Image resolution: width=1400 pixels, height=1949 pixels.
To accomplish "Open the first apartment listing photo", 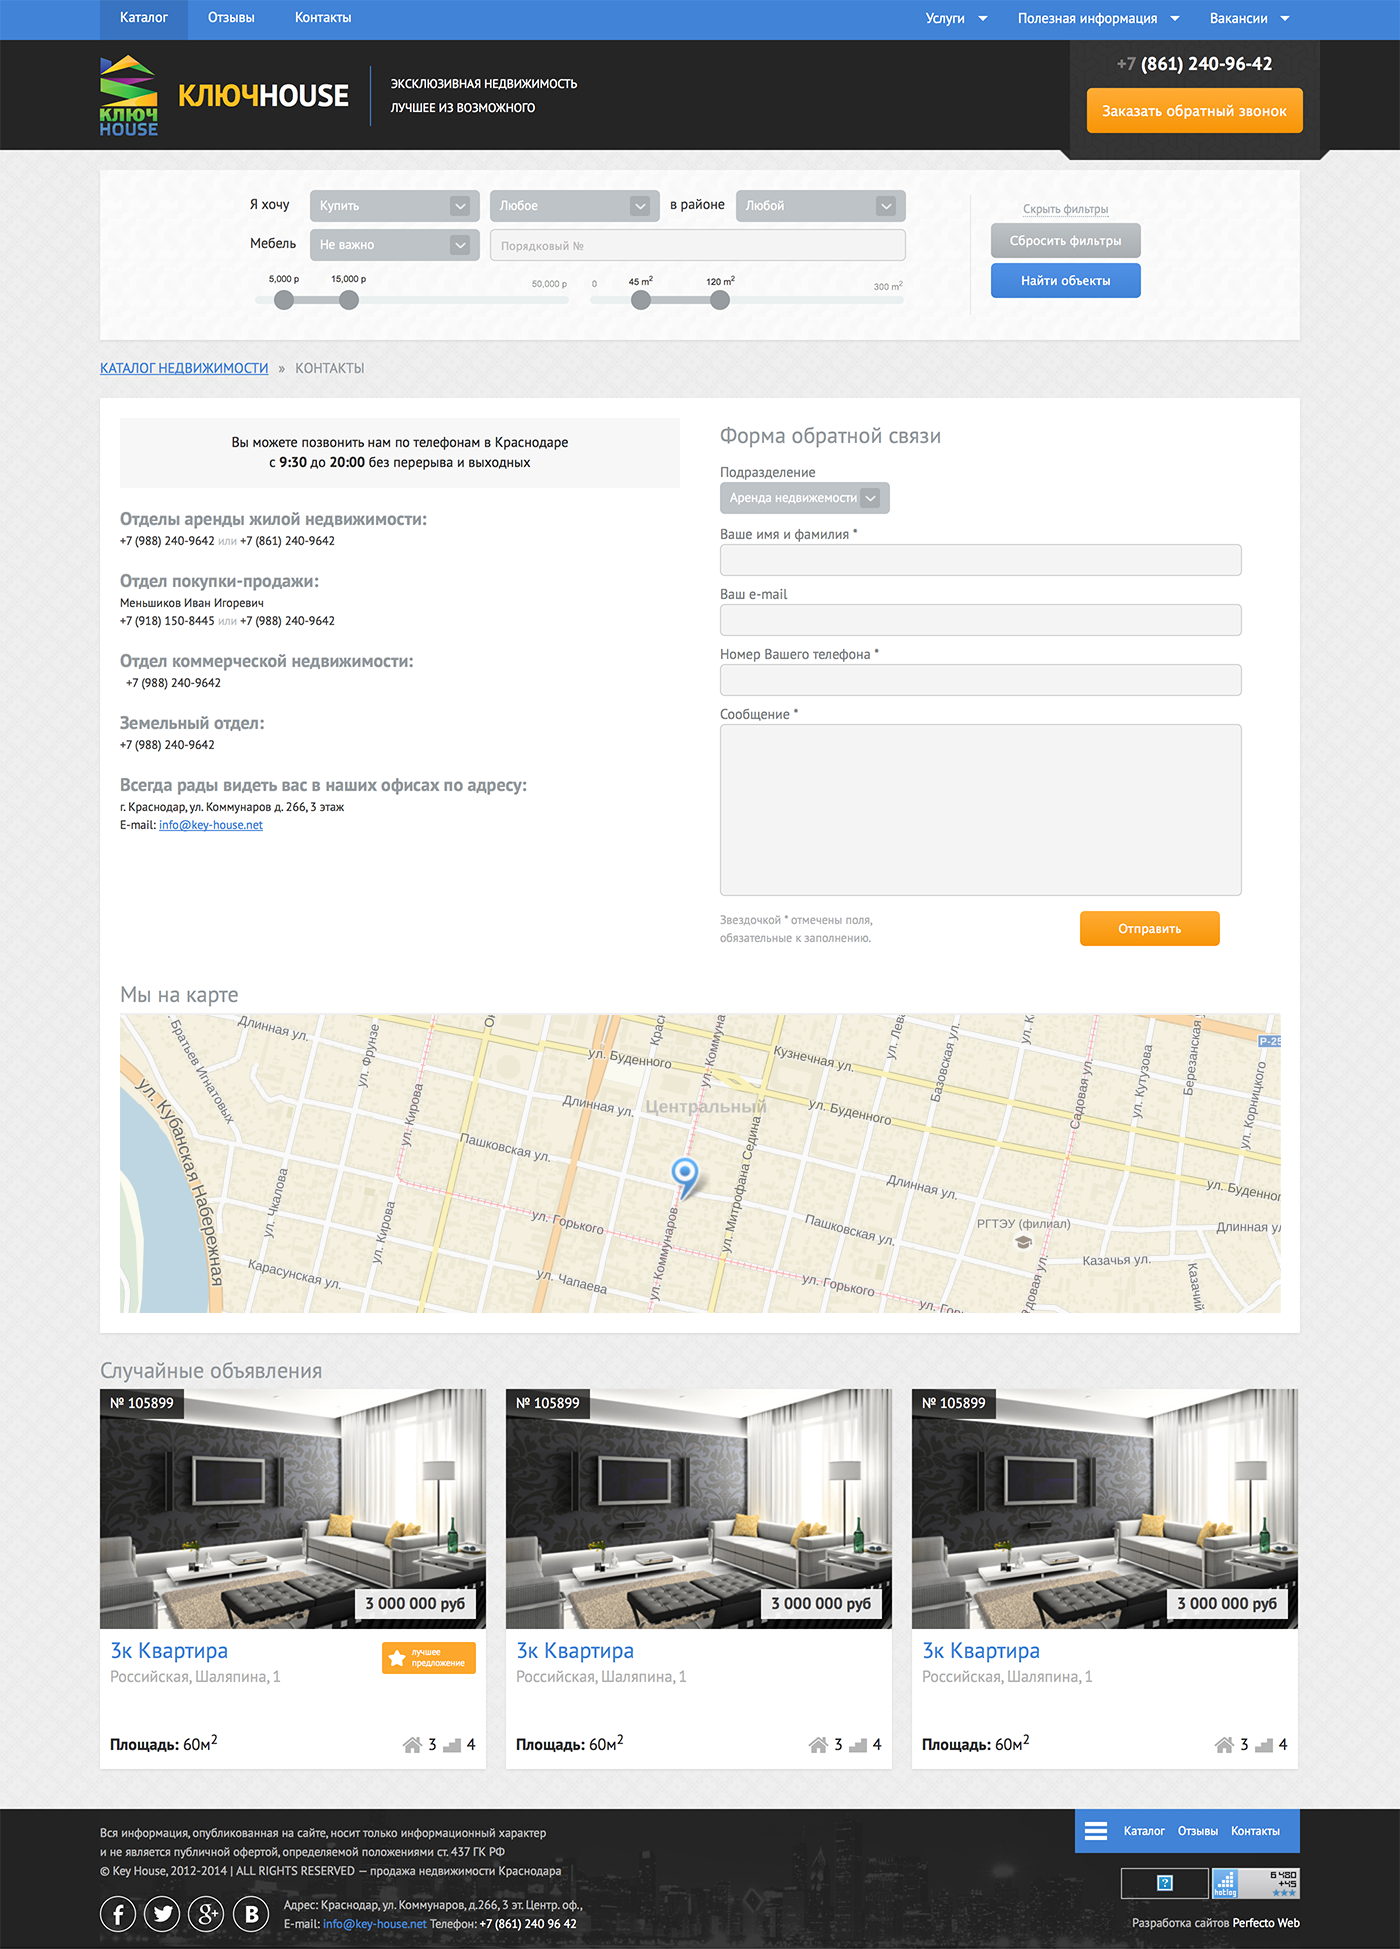I will [293, 1509].
